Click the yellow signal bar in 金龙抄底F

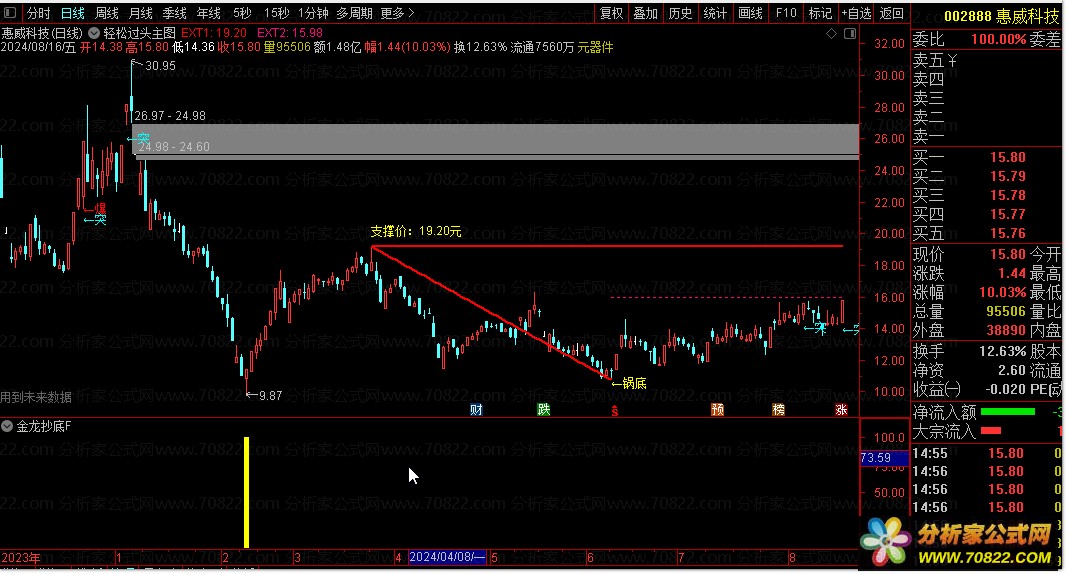click(247, 492)
